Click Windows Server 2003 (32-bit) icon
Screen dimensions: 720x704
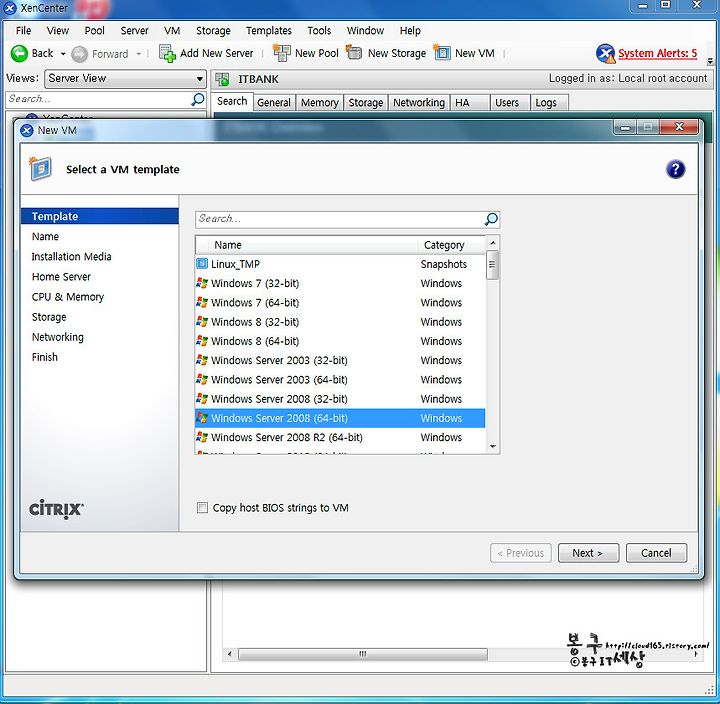pyautogui.click(x=202, y=360)
